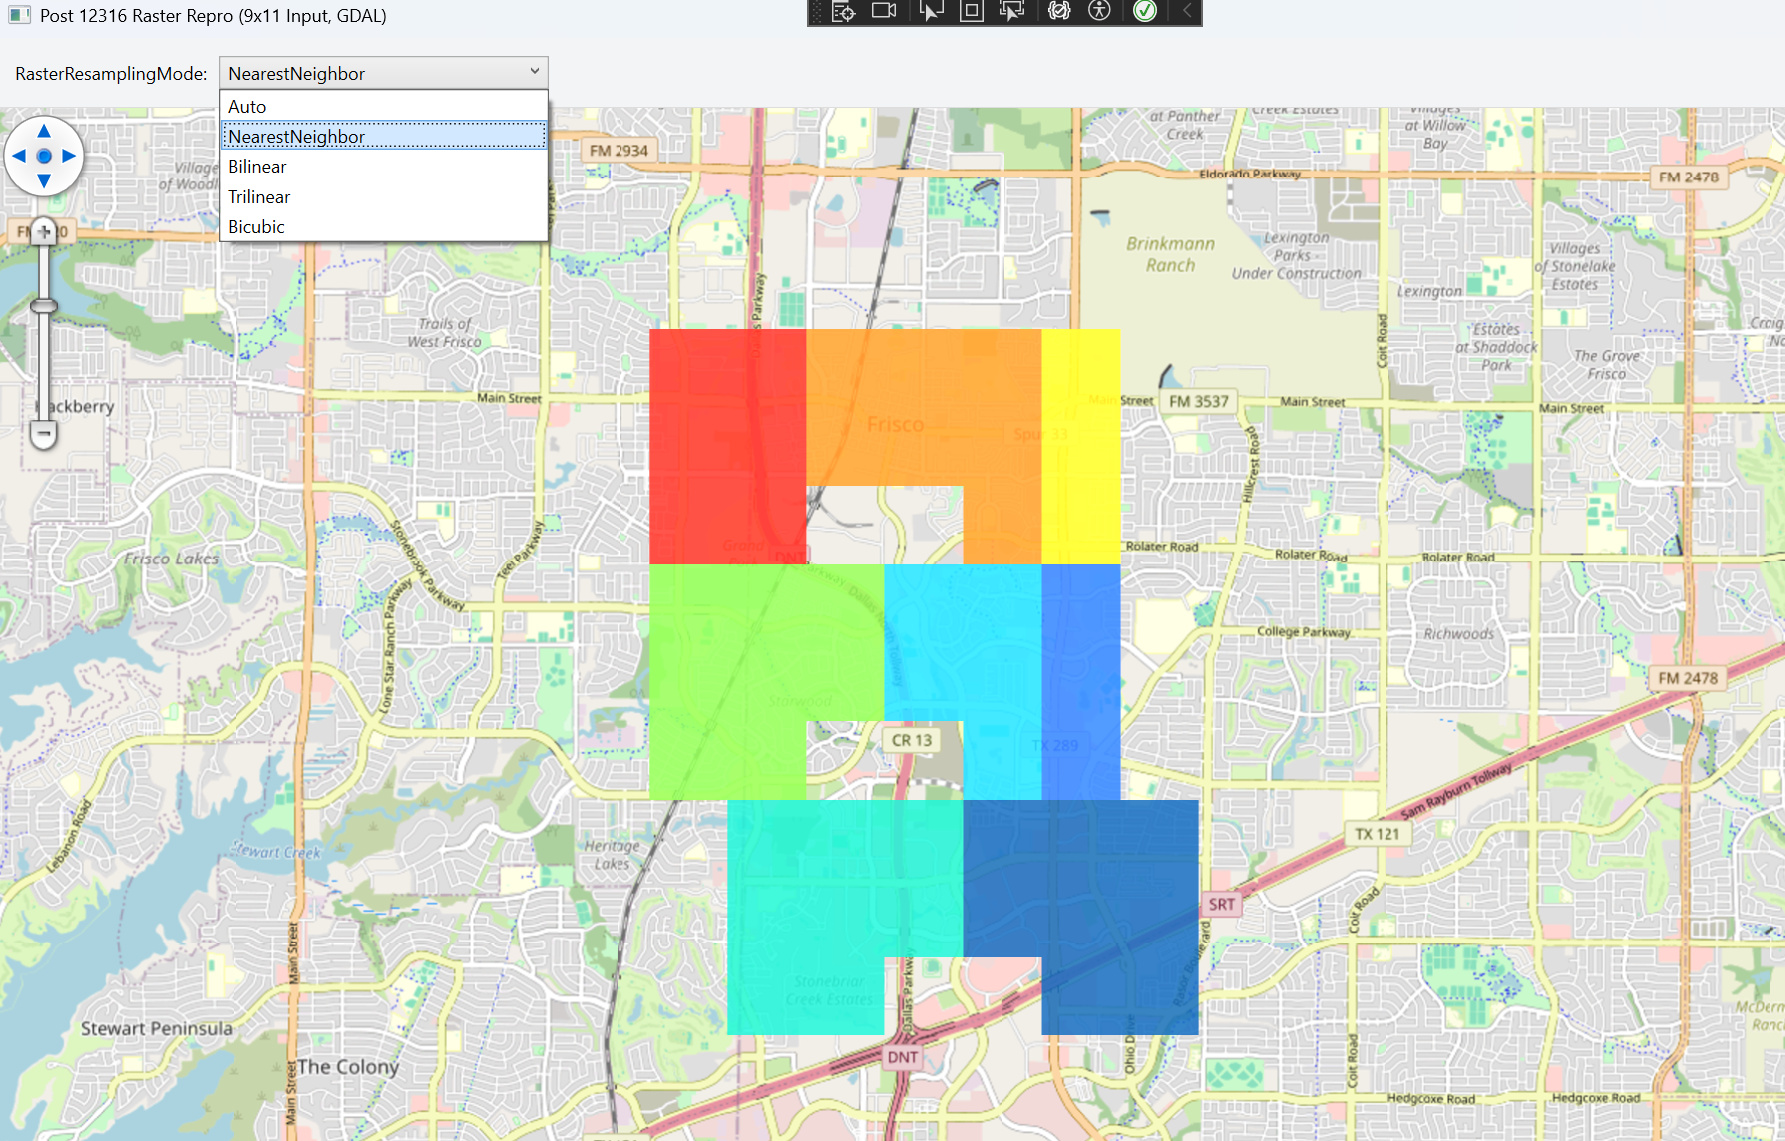Click the center dot of pan control
The height and width of the screenshot is (1141, 1785).
(x=44, y=156)
